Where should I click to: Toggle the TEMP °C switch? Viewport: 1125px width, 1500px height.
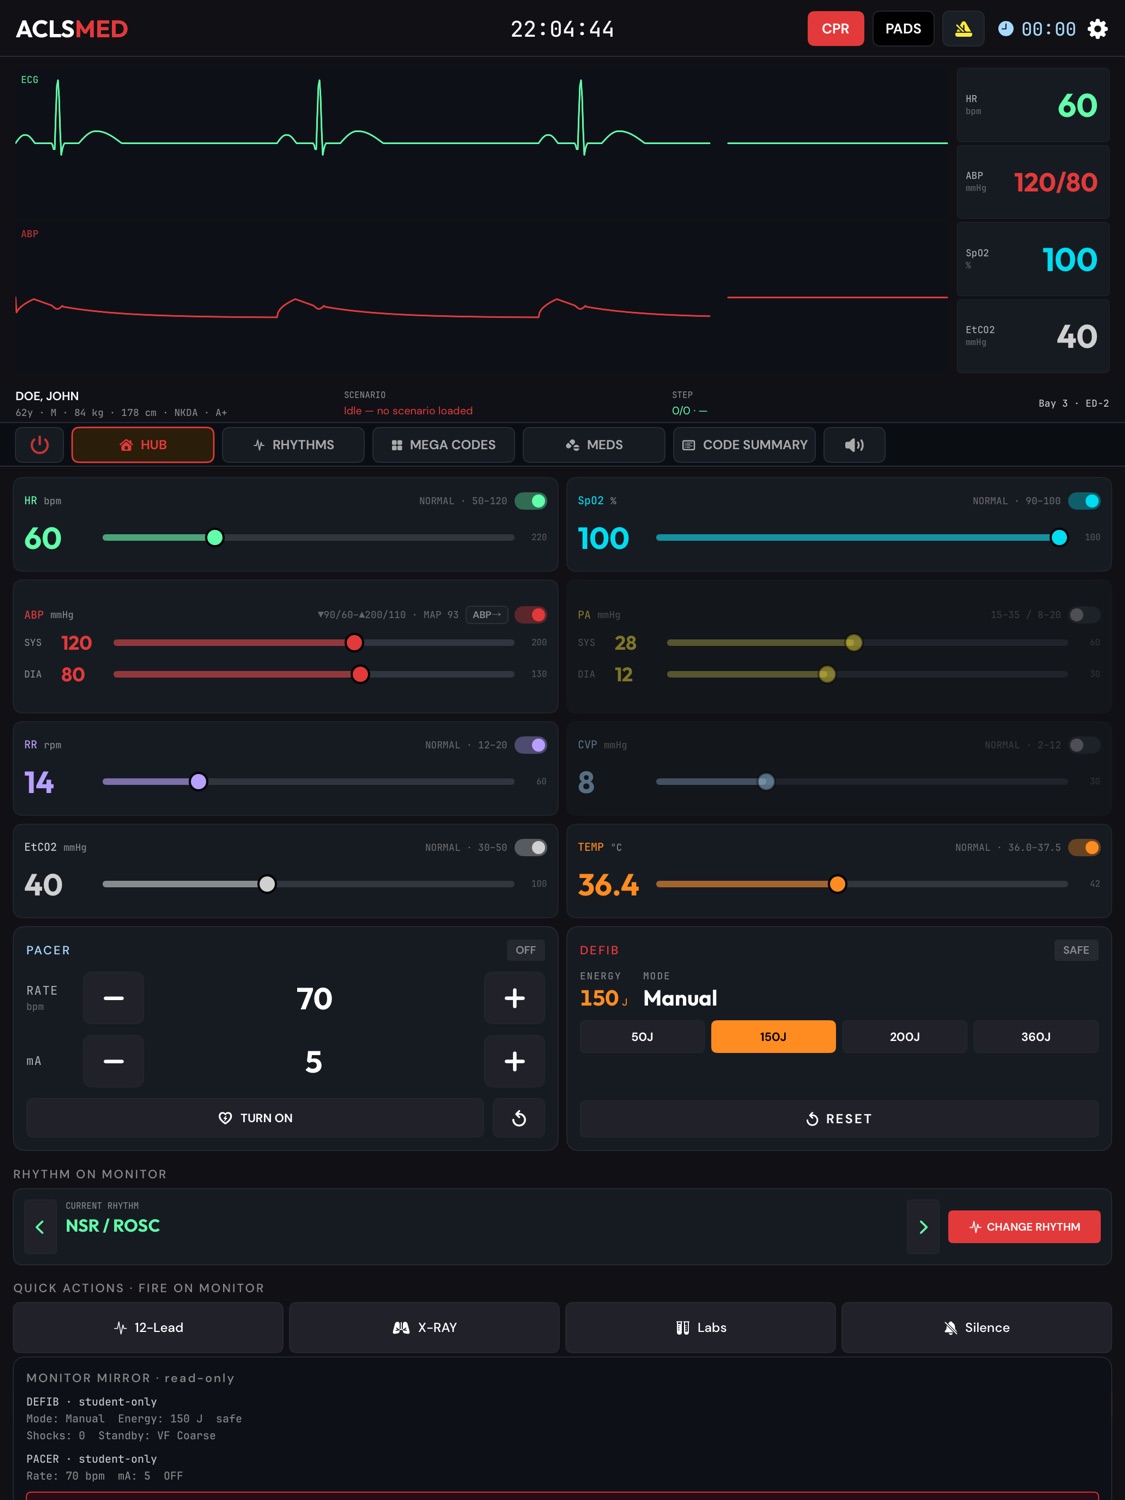[x=1084, y=847]
